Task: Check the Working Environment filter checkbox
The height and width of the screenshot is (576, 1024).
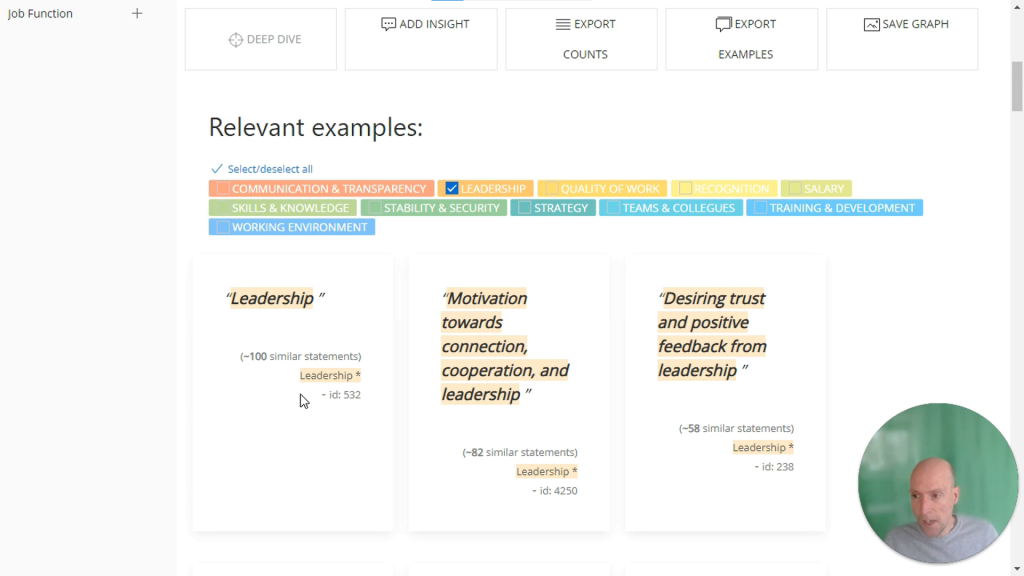Action: pyautogui.click(x=223, y=227)
